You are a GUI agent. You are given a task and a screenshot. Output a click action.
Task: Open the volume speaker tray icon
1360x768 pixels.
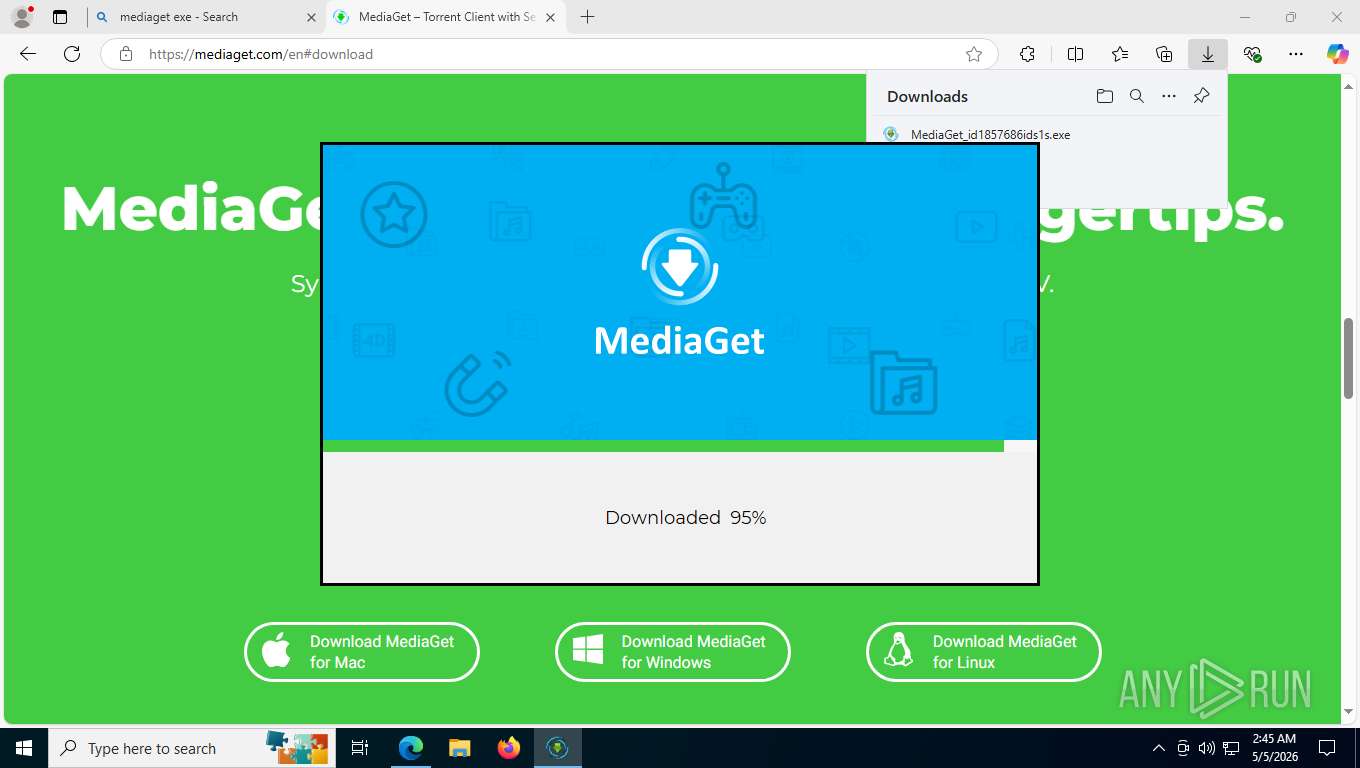pos(1207,748)
